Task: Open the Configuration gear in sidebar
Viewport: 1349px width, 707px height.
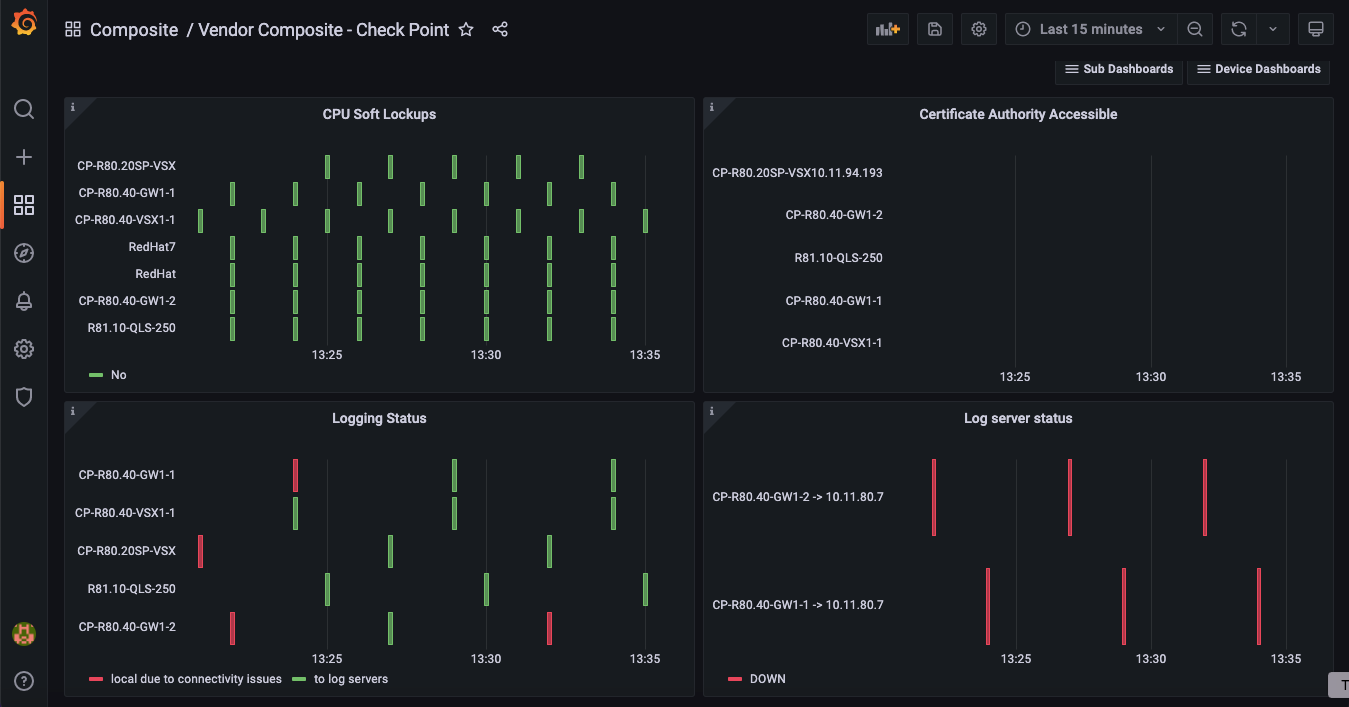Action: coord(24,349)
